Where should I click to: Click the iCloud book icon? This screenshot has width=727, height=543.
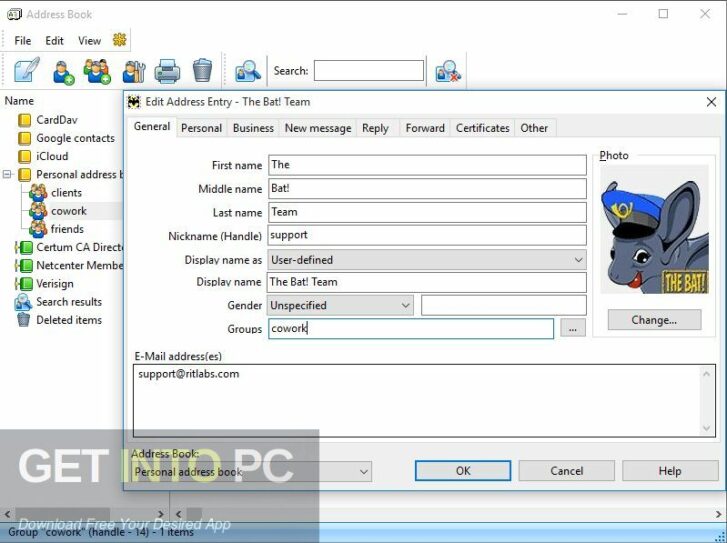pos(24,156)
